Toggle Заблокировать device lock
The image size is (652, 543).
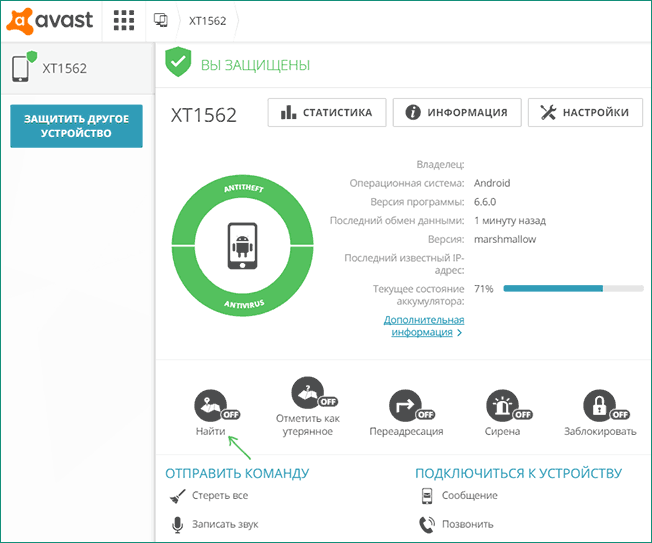click(601, 405)
